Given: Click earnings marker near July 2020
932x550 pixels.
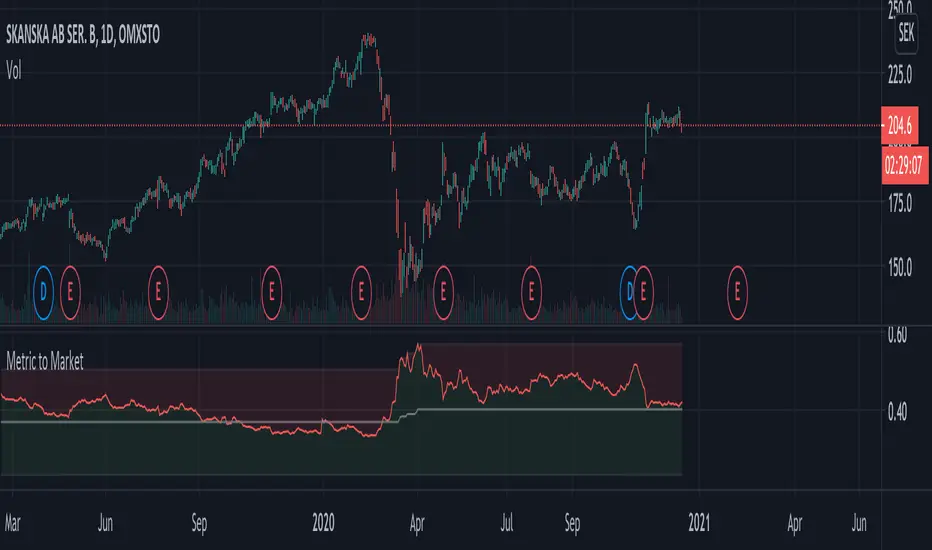Looking at the screenshot, I should coord(531,293).
